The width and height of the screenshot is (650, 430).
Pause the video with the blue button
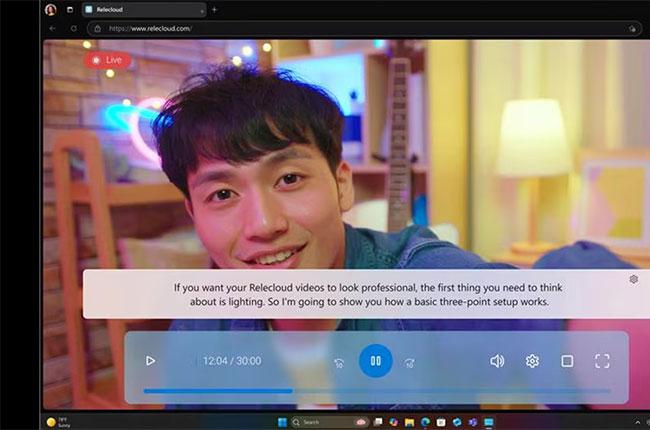pyautogui.click(x=376, y=361)
